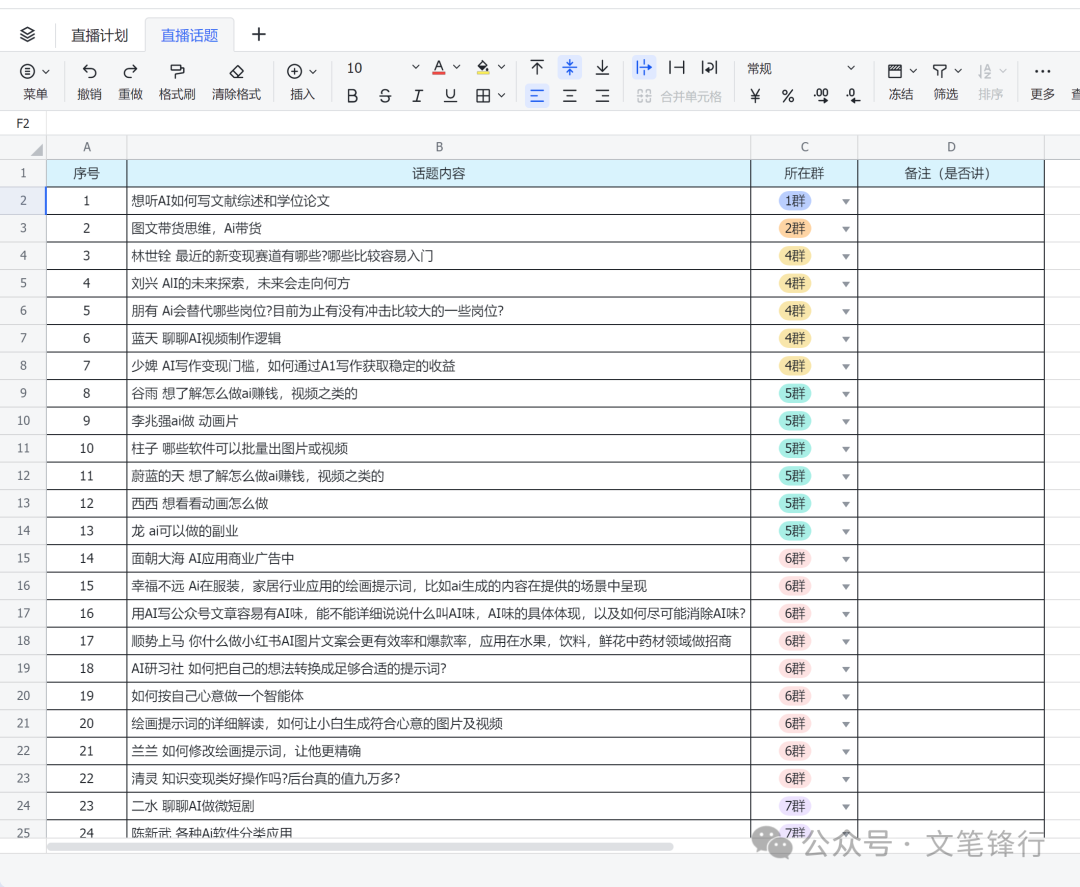The width and height of the screenshot is (1080, 887).
Task: Click the currency format ¥ icon
Action: [x=755, y=95]
